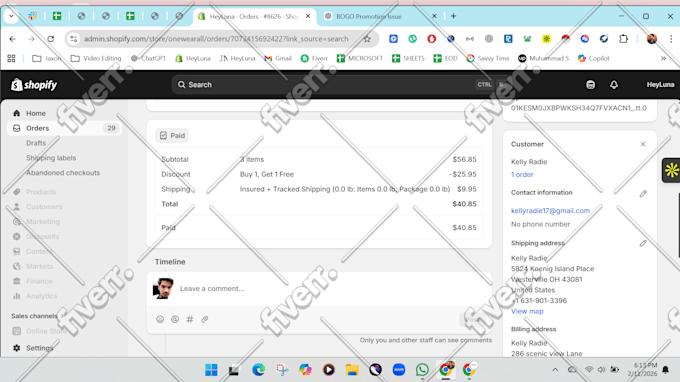Viewport: 680px width, 382px height.
Task: Show hidden system tray icons
Action: (555, 370)
